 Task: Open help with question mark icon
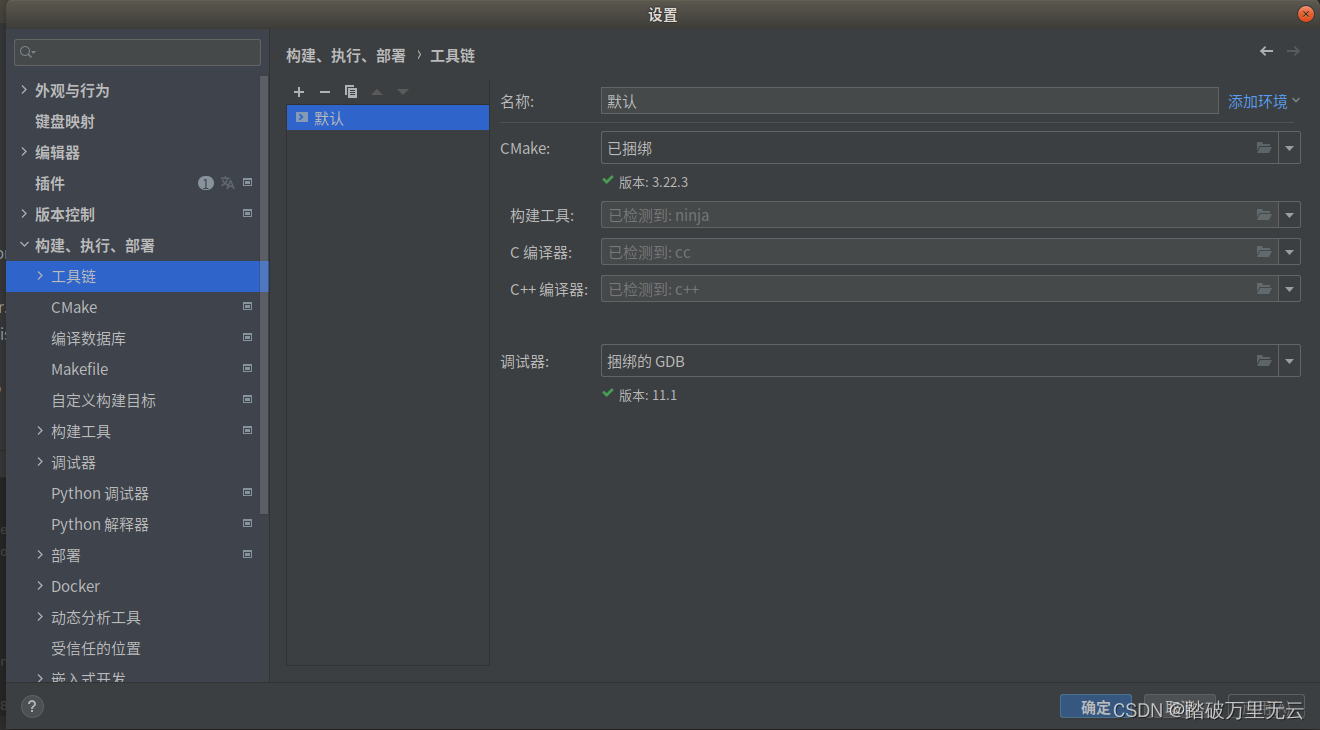click(32, 707)
